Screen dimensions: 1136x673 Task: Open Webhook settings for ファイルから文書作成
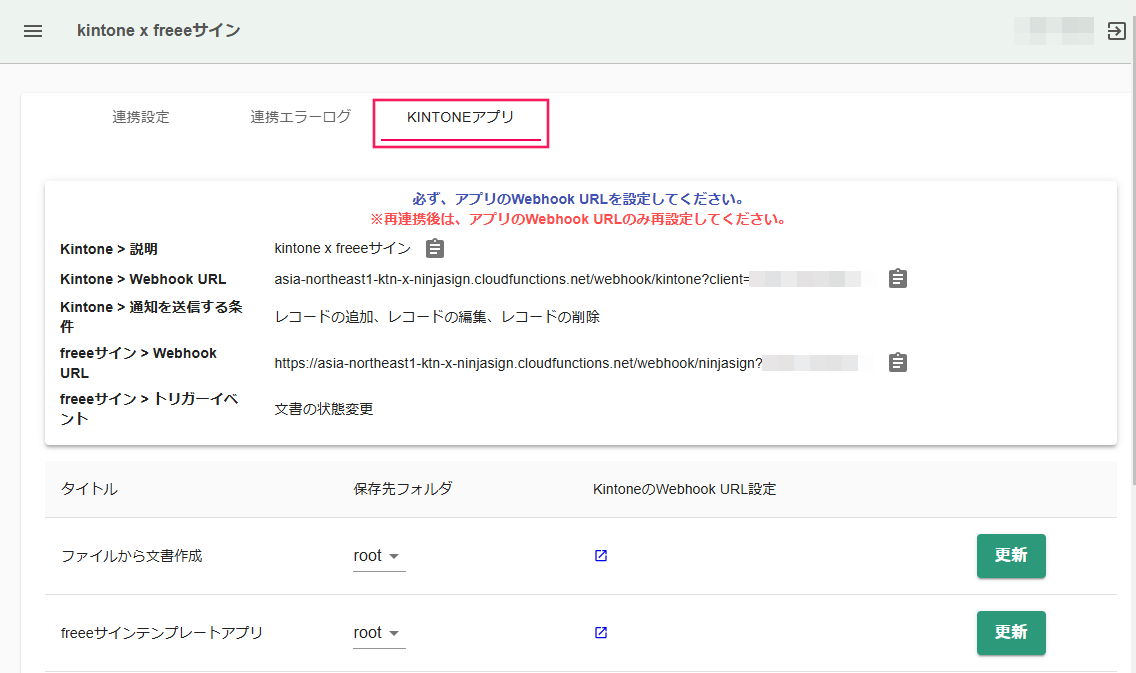pyautogui.click(x=601, y=556)
